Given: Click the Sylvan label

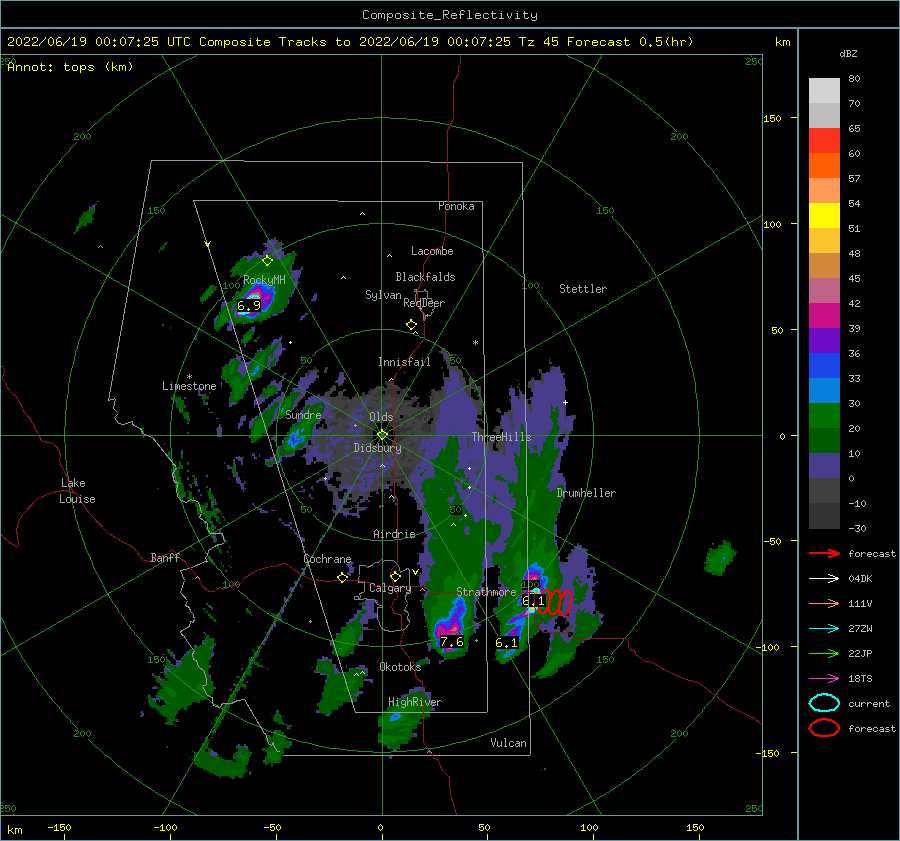Looking at the screenshot, I should pyautogui.click(x=383, y=295).
